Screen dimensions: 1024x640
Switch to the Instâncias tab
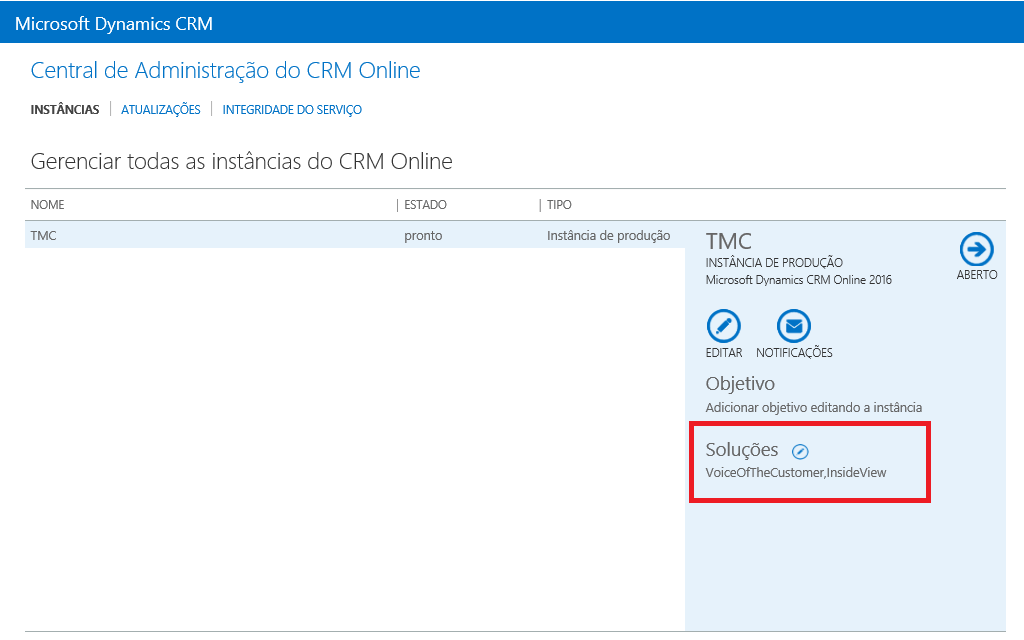coord(65,110)
